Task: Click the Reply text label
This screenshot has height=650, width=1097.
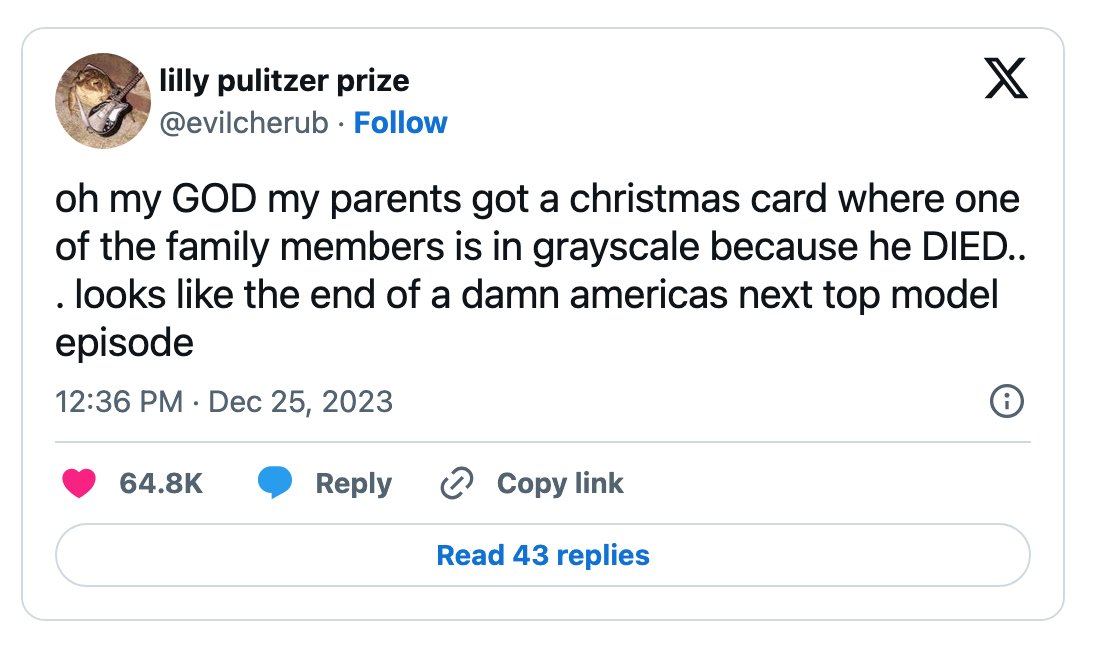Action: coord(353,483)
